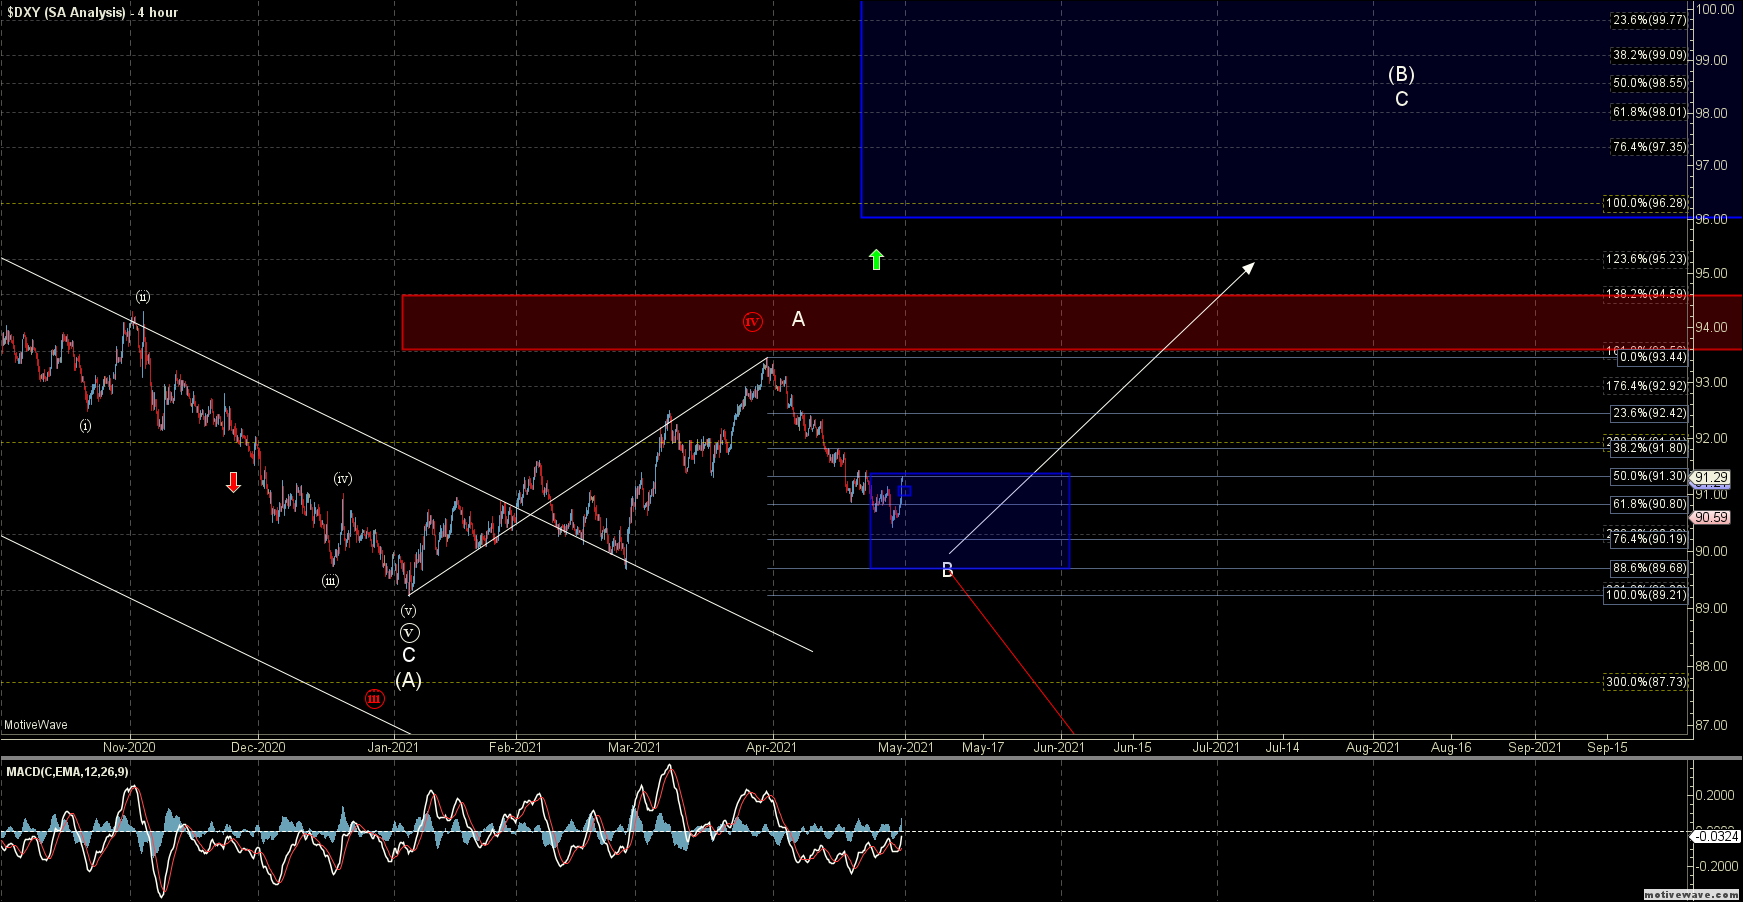1743x902 pixels.
Task: Click the red down arrow marker
Action: 233,483
